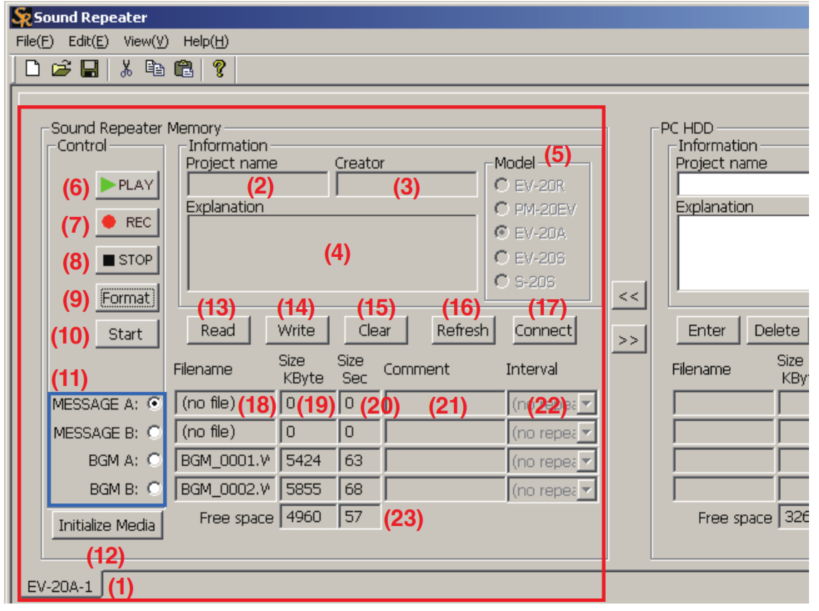Click the PC HDD Explanation text area
The width and height of the screenshot is (819, 611).
(743, 253)
